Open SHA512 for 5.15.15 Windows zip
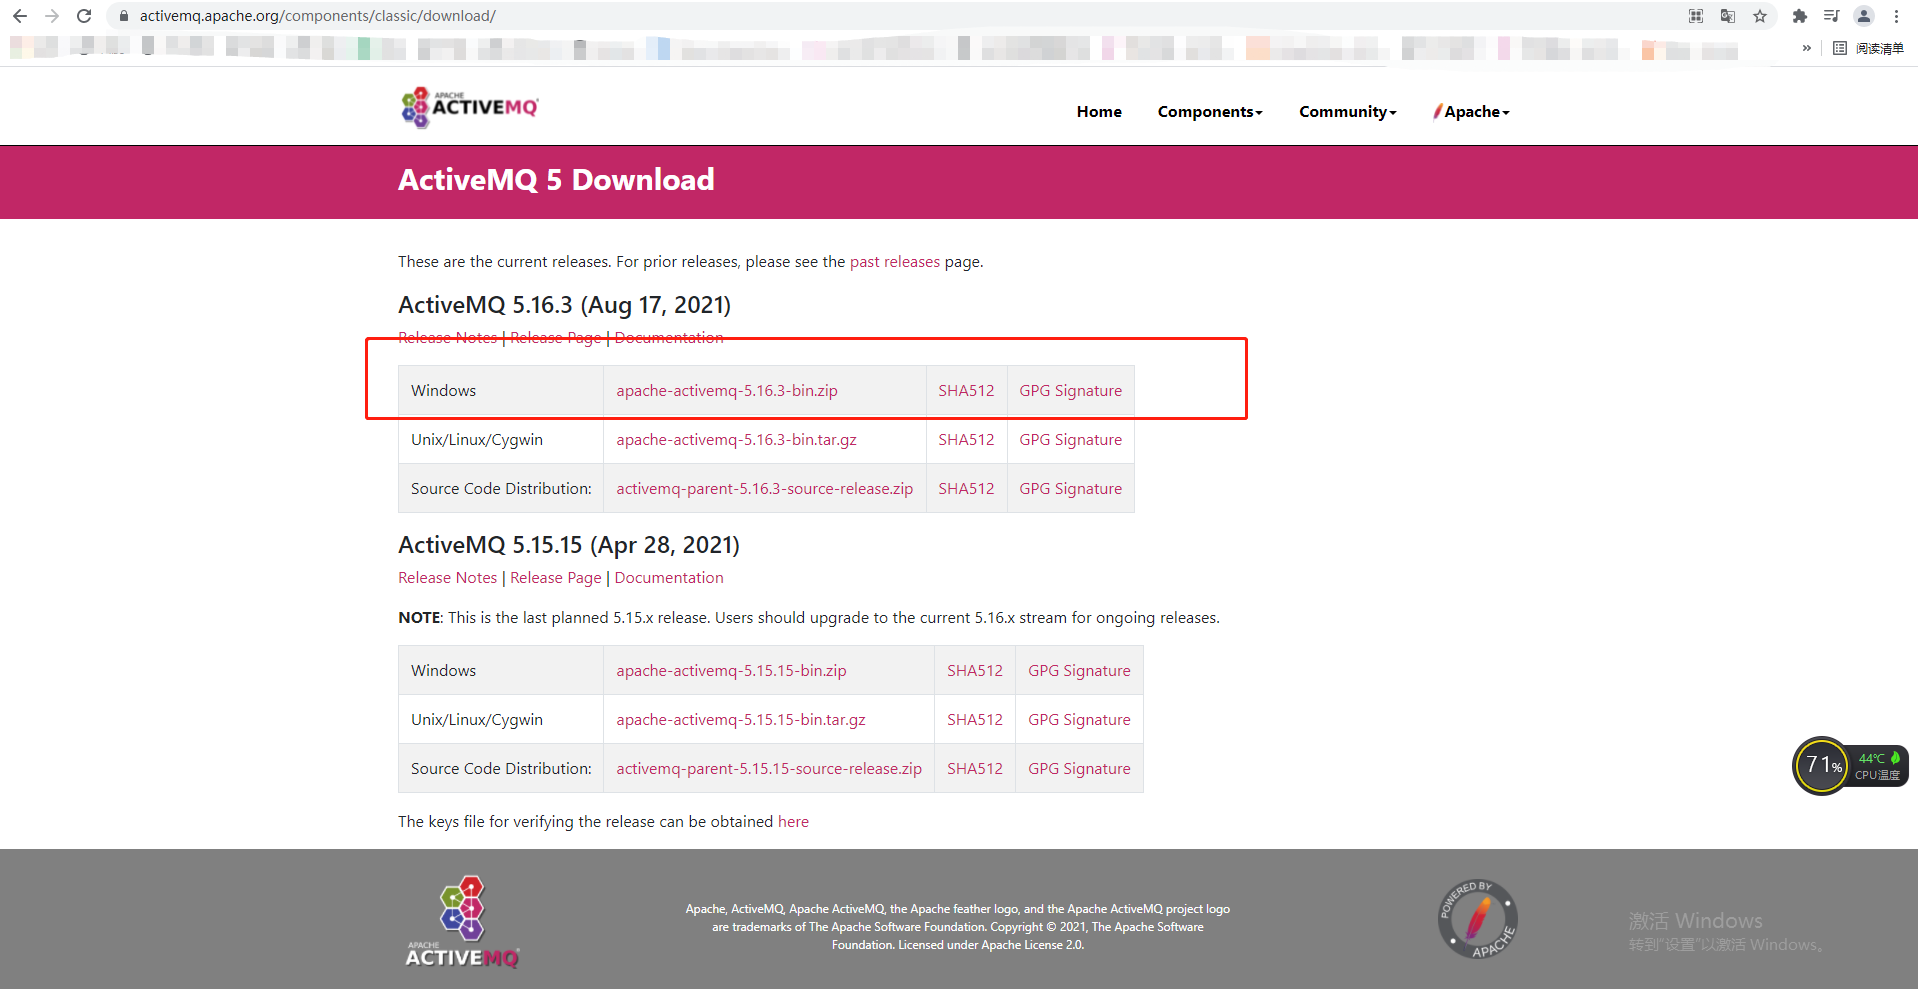1918x989 pixels. click(975, 671)
